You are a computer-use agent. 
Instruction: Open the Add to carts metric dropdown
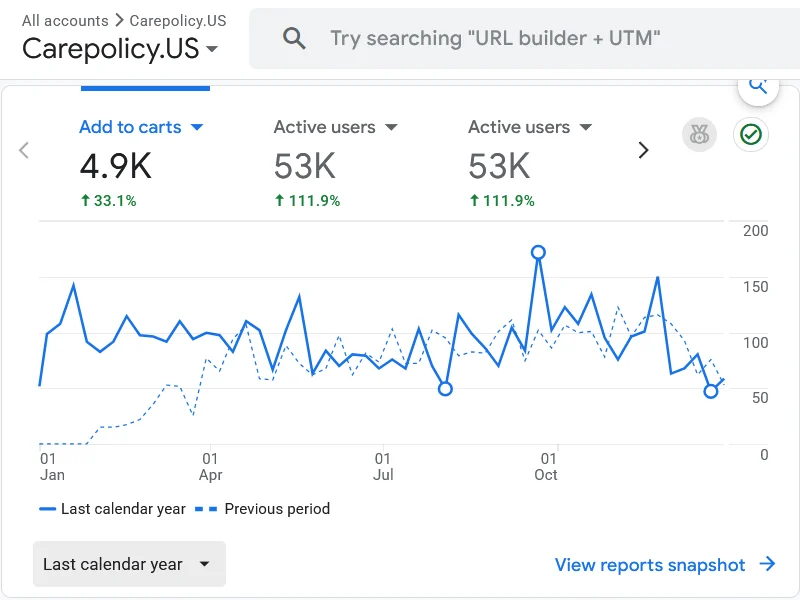click(141, 127)
